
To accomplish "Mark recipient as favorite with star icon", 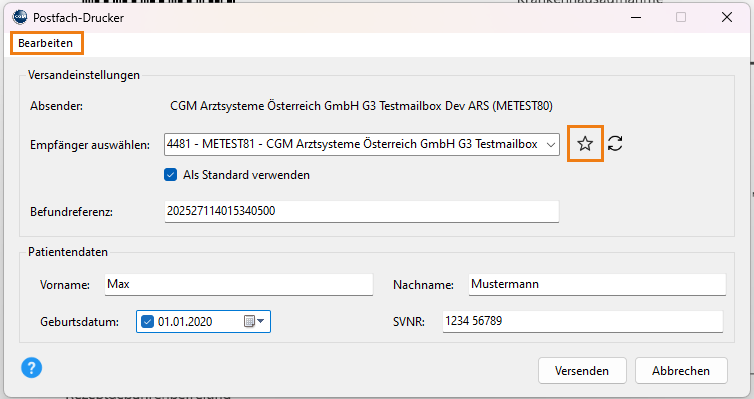I will coord(585,144).
